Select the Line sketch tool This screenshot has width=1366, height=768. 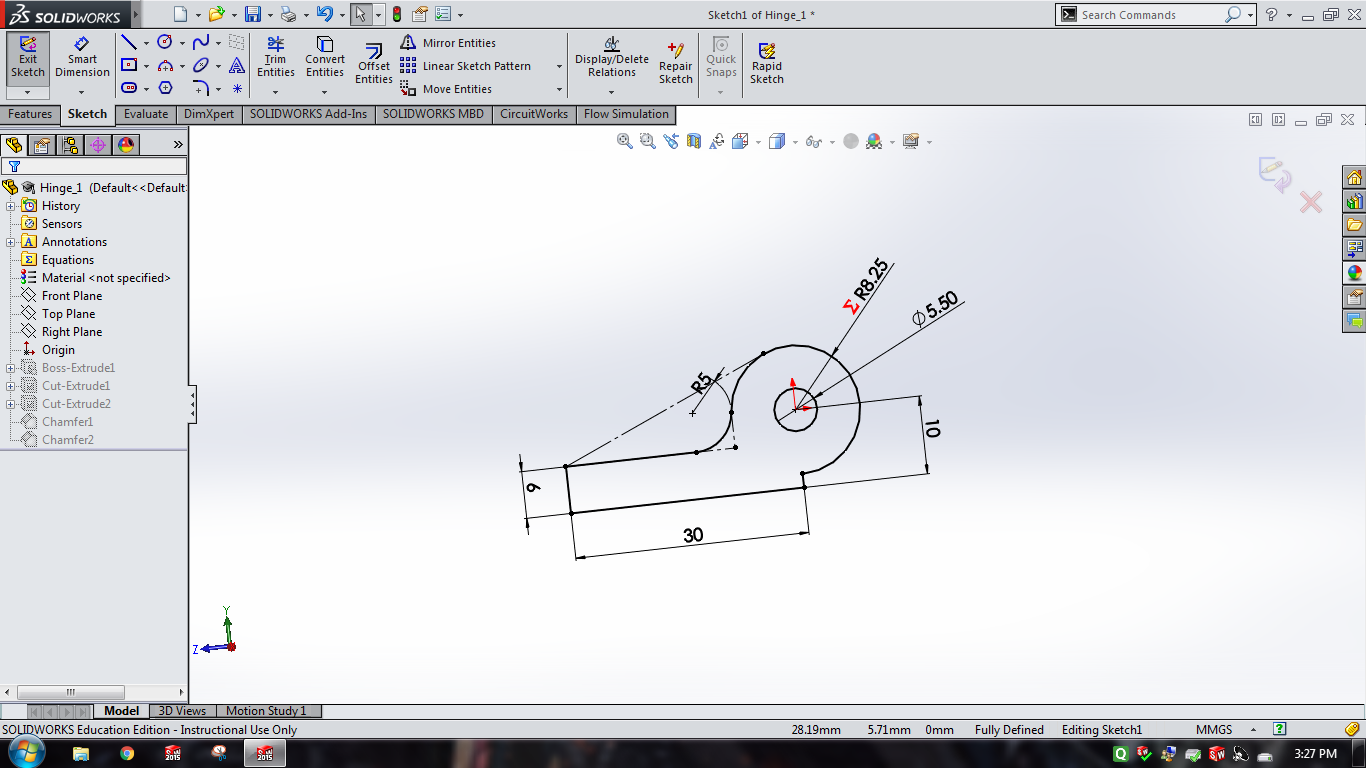point(129,42)
